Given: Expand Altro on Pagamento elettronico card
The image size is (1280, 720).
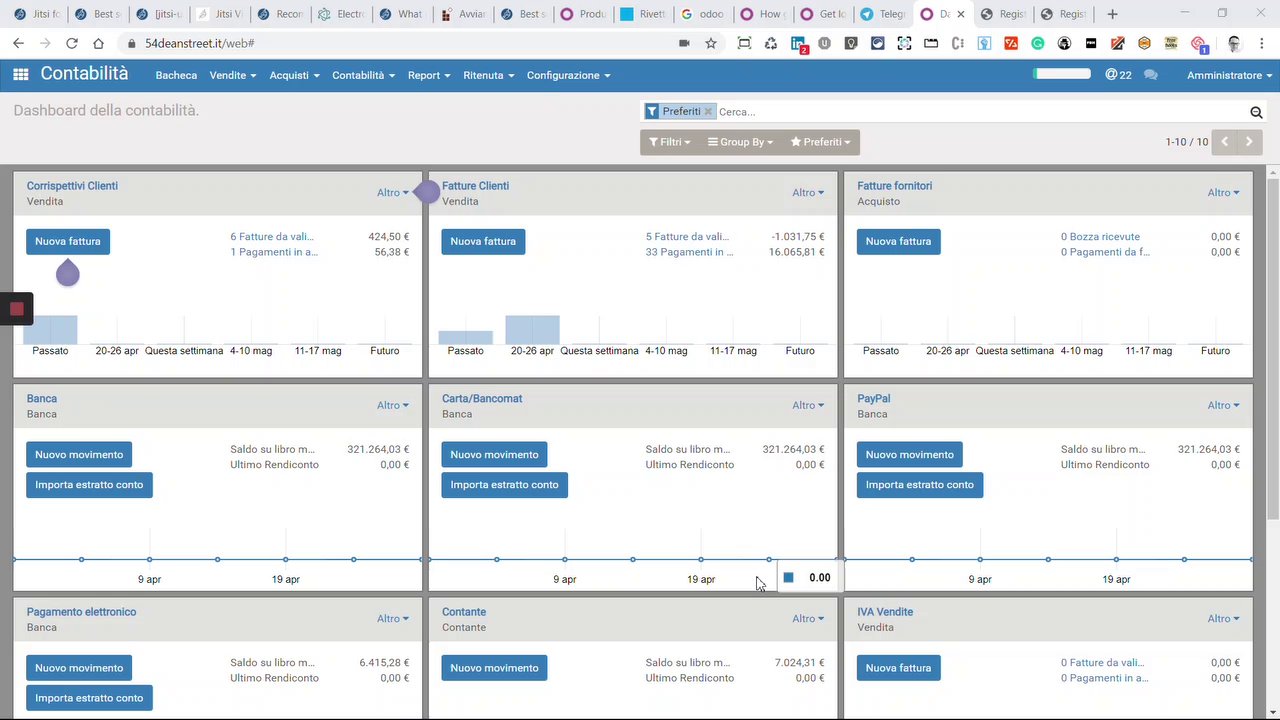Looking at the screenshot, I should 393,618.
